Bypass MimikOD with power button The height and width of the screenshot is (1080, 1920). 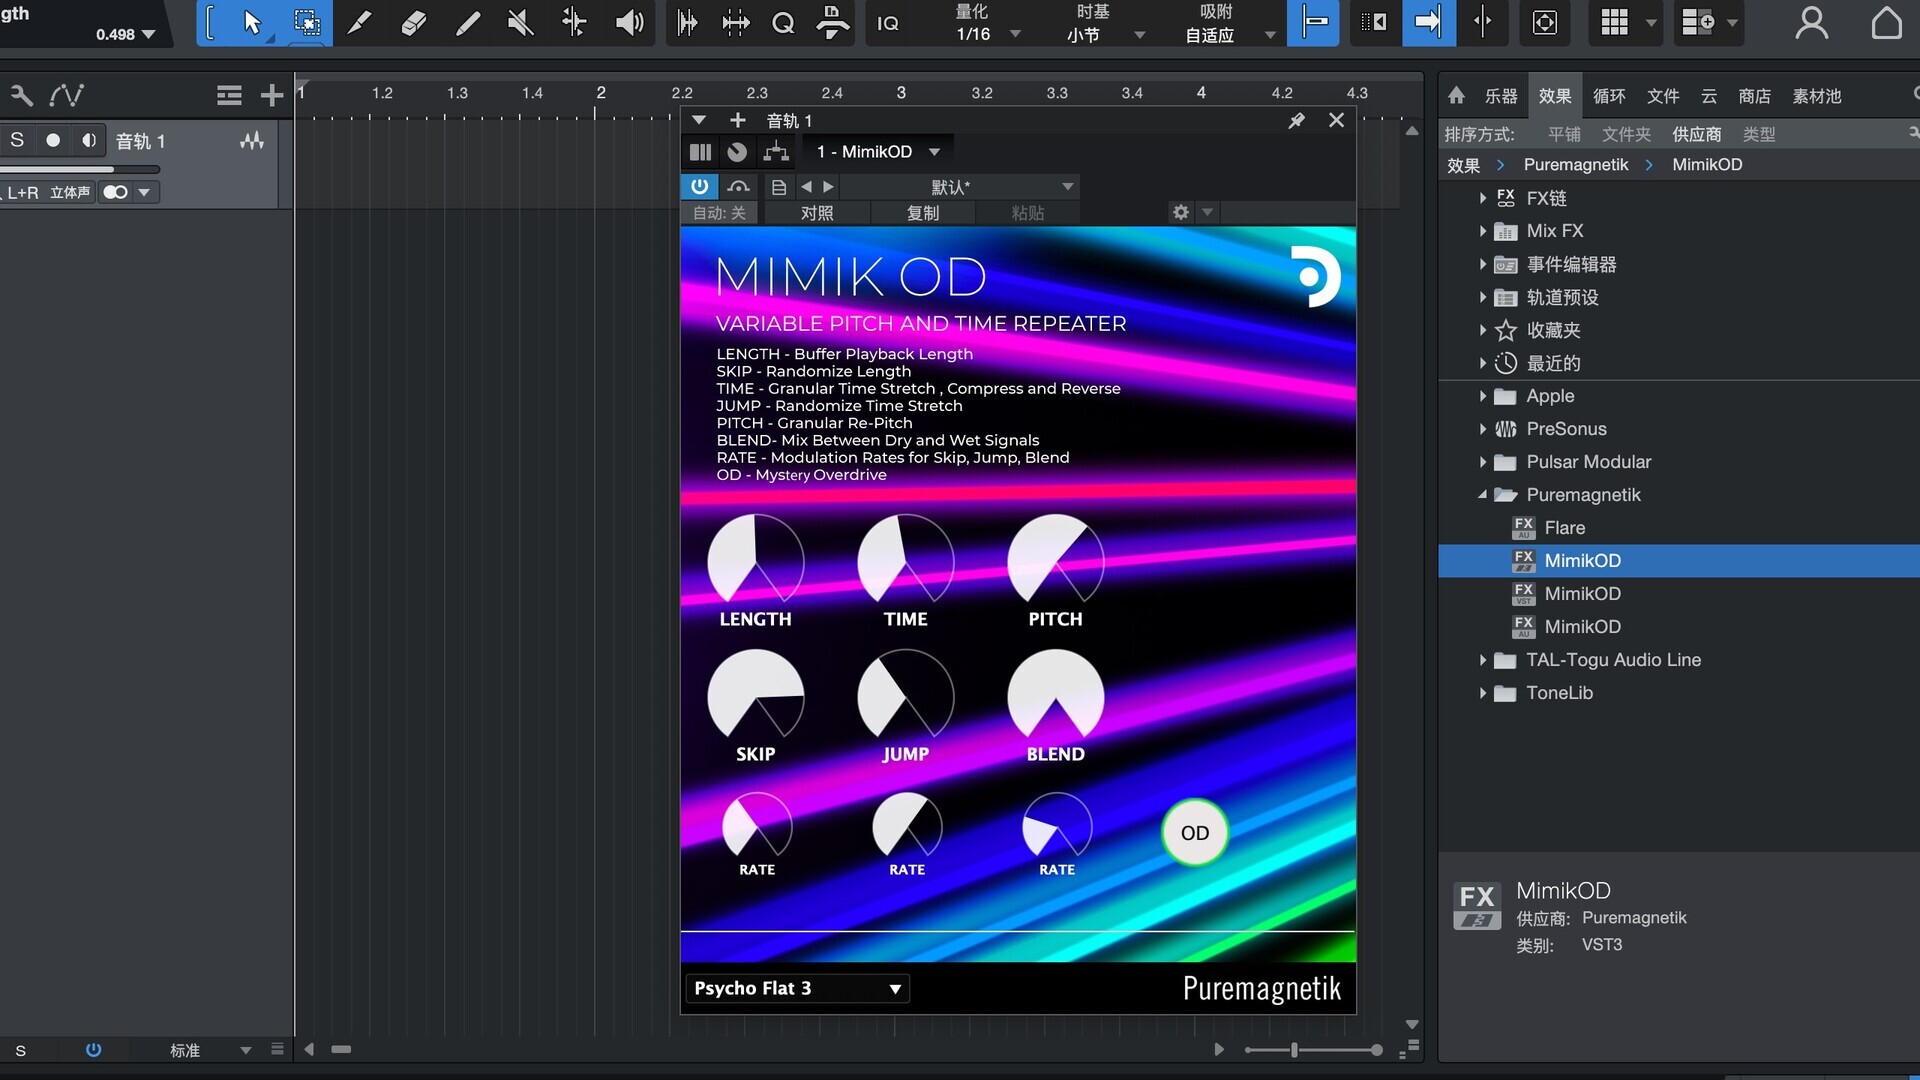point(699,186)
